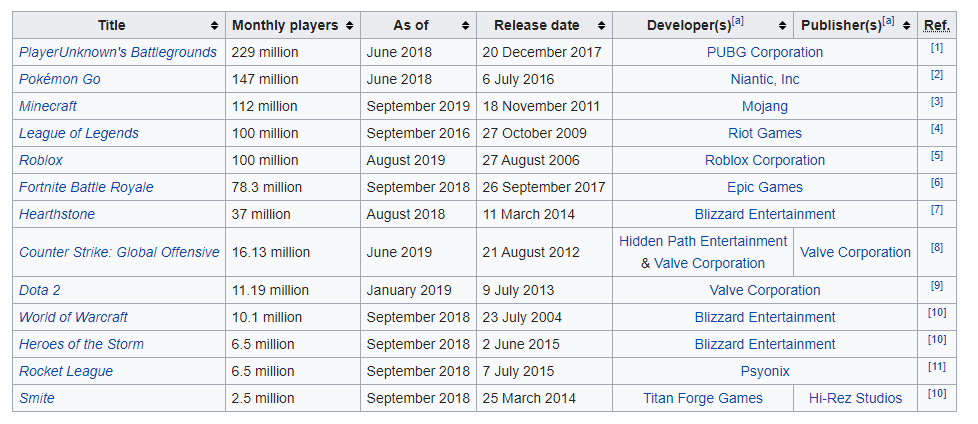Open reference [8] for Counter Strike row
This screenshot has width=978, height=424.
(937, 248)
